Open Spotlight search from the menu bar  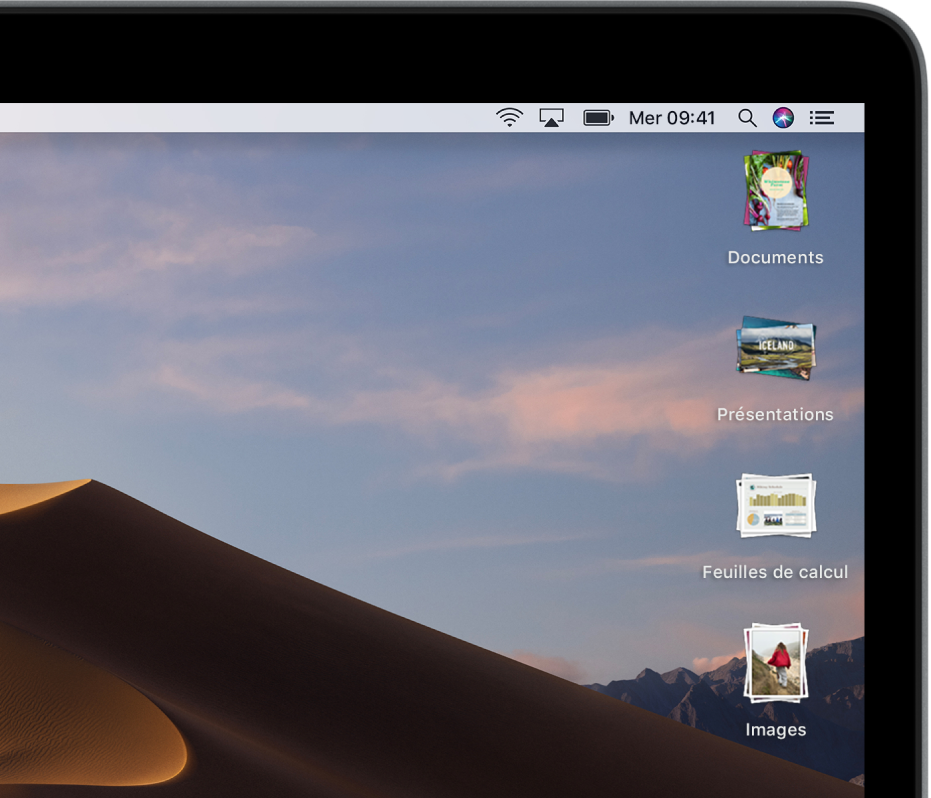tap(746, 117)
